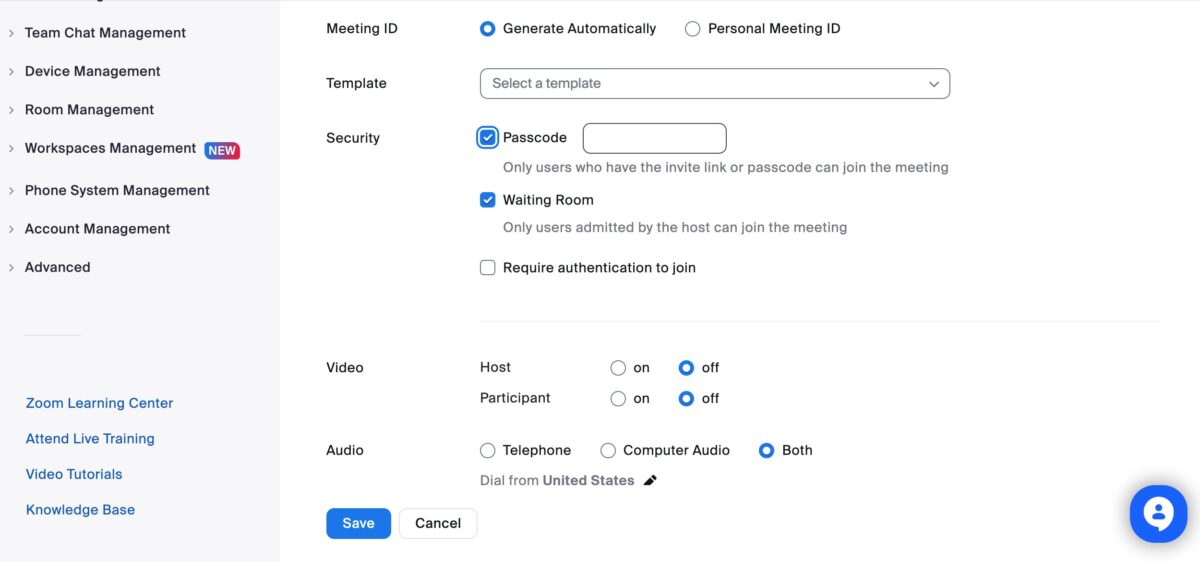
Task: Click the Passcode text field
Action: pos(654,138)
